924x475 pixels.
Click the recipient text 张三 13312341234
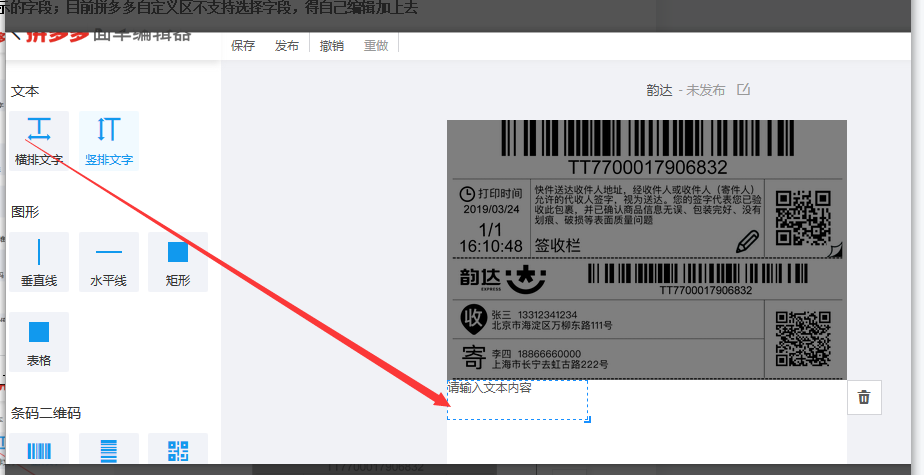(x=534, y=315)
